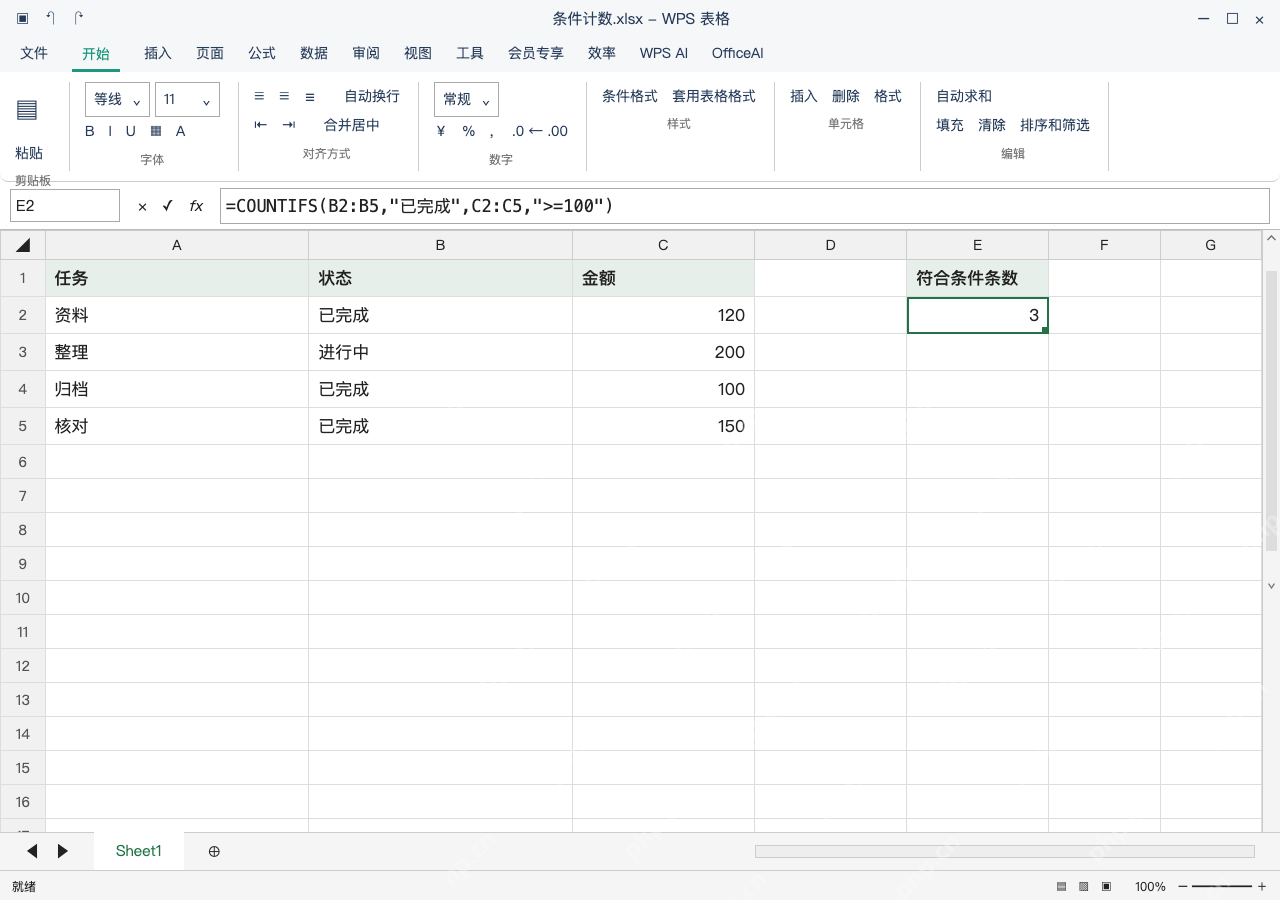
Task: Go to next sheet with right arrow
Action: (x=63, y=851)
